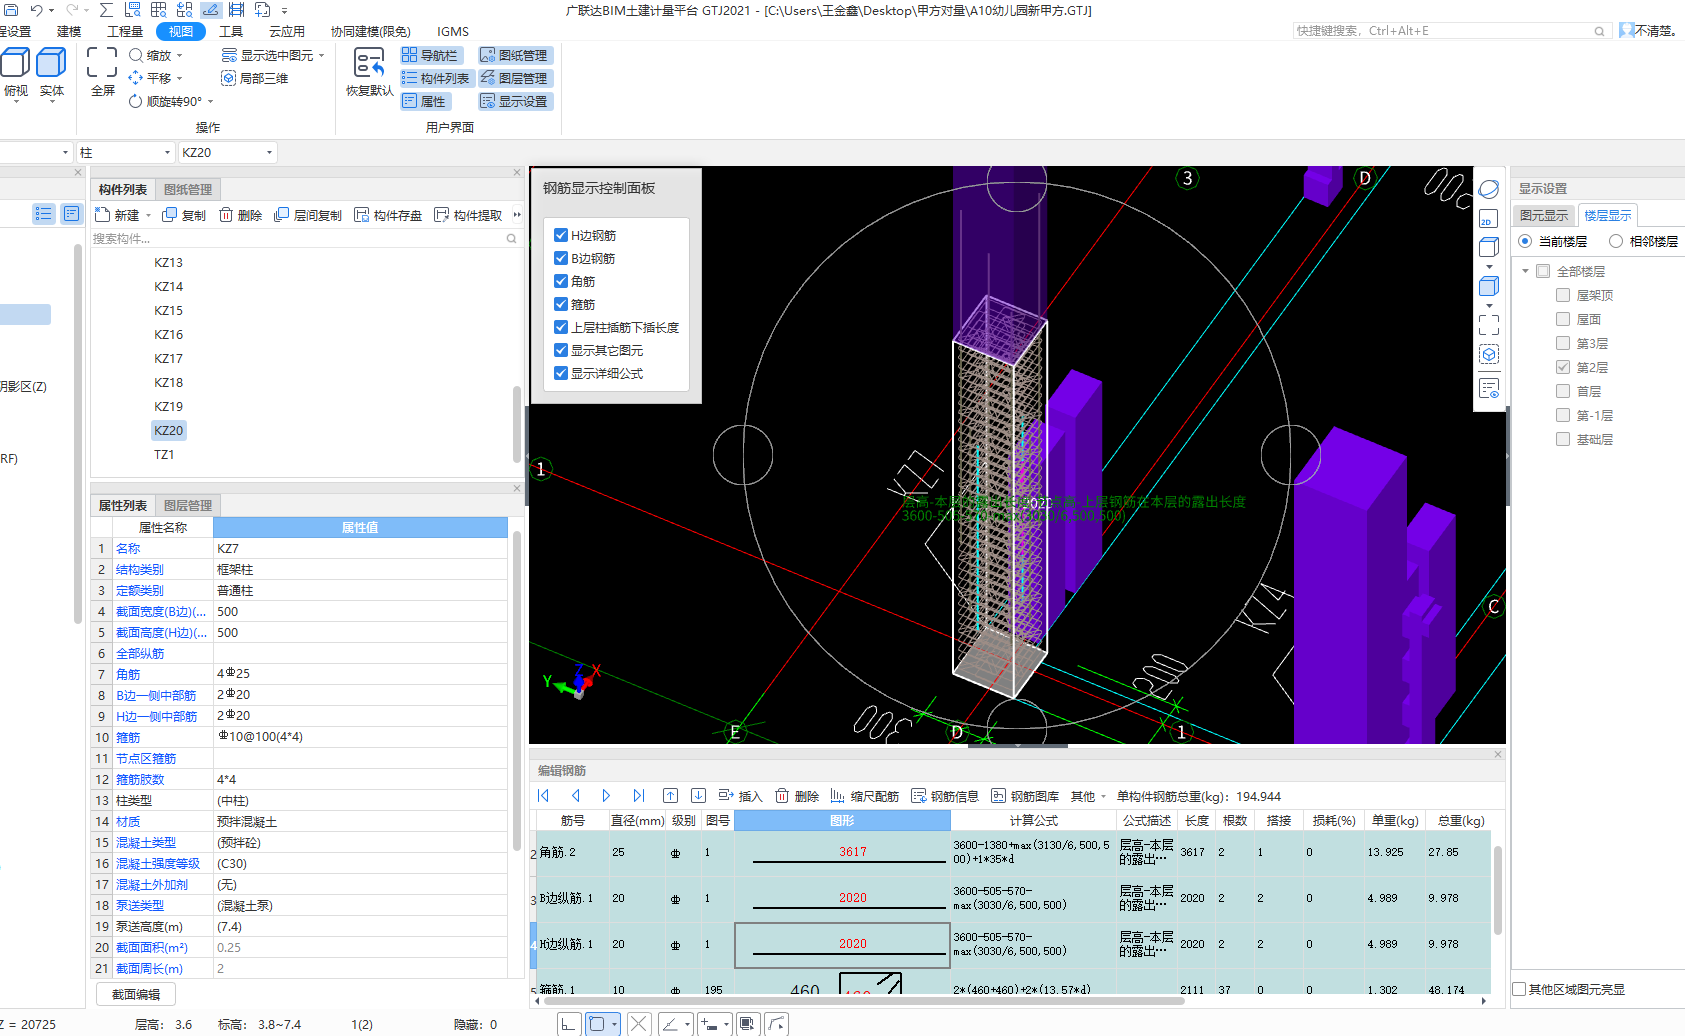Click the 恢复默认 restore default icon
Image resolution: width=1685 pixels, height=1036 pixels.
[x=369, y=63]
